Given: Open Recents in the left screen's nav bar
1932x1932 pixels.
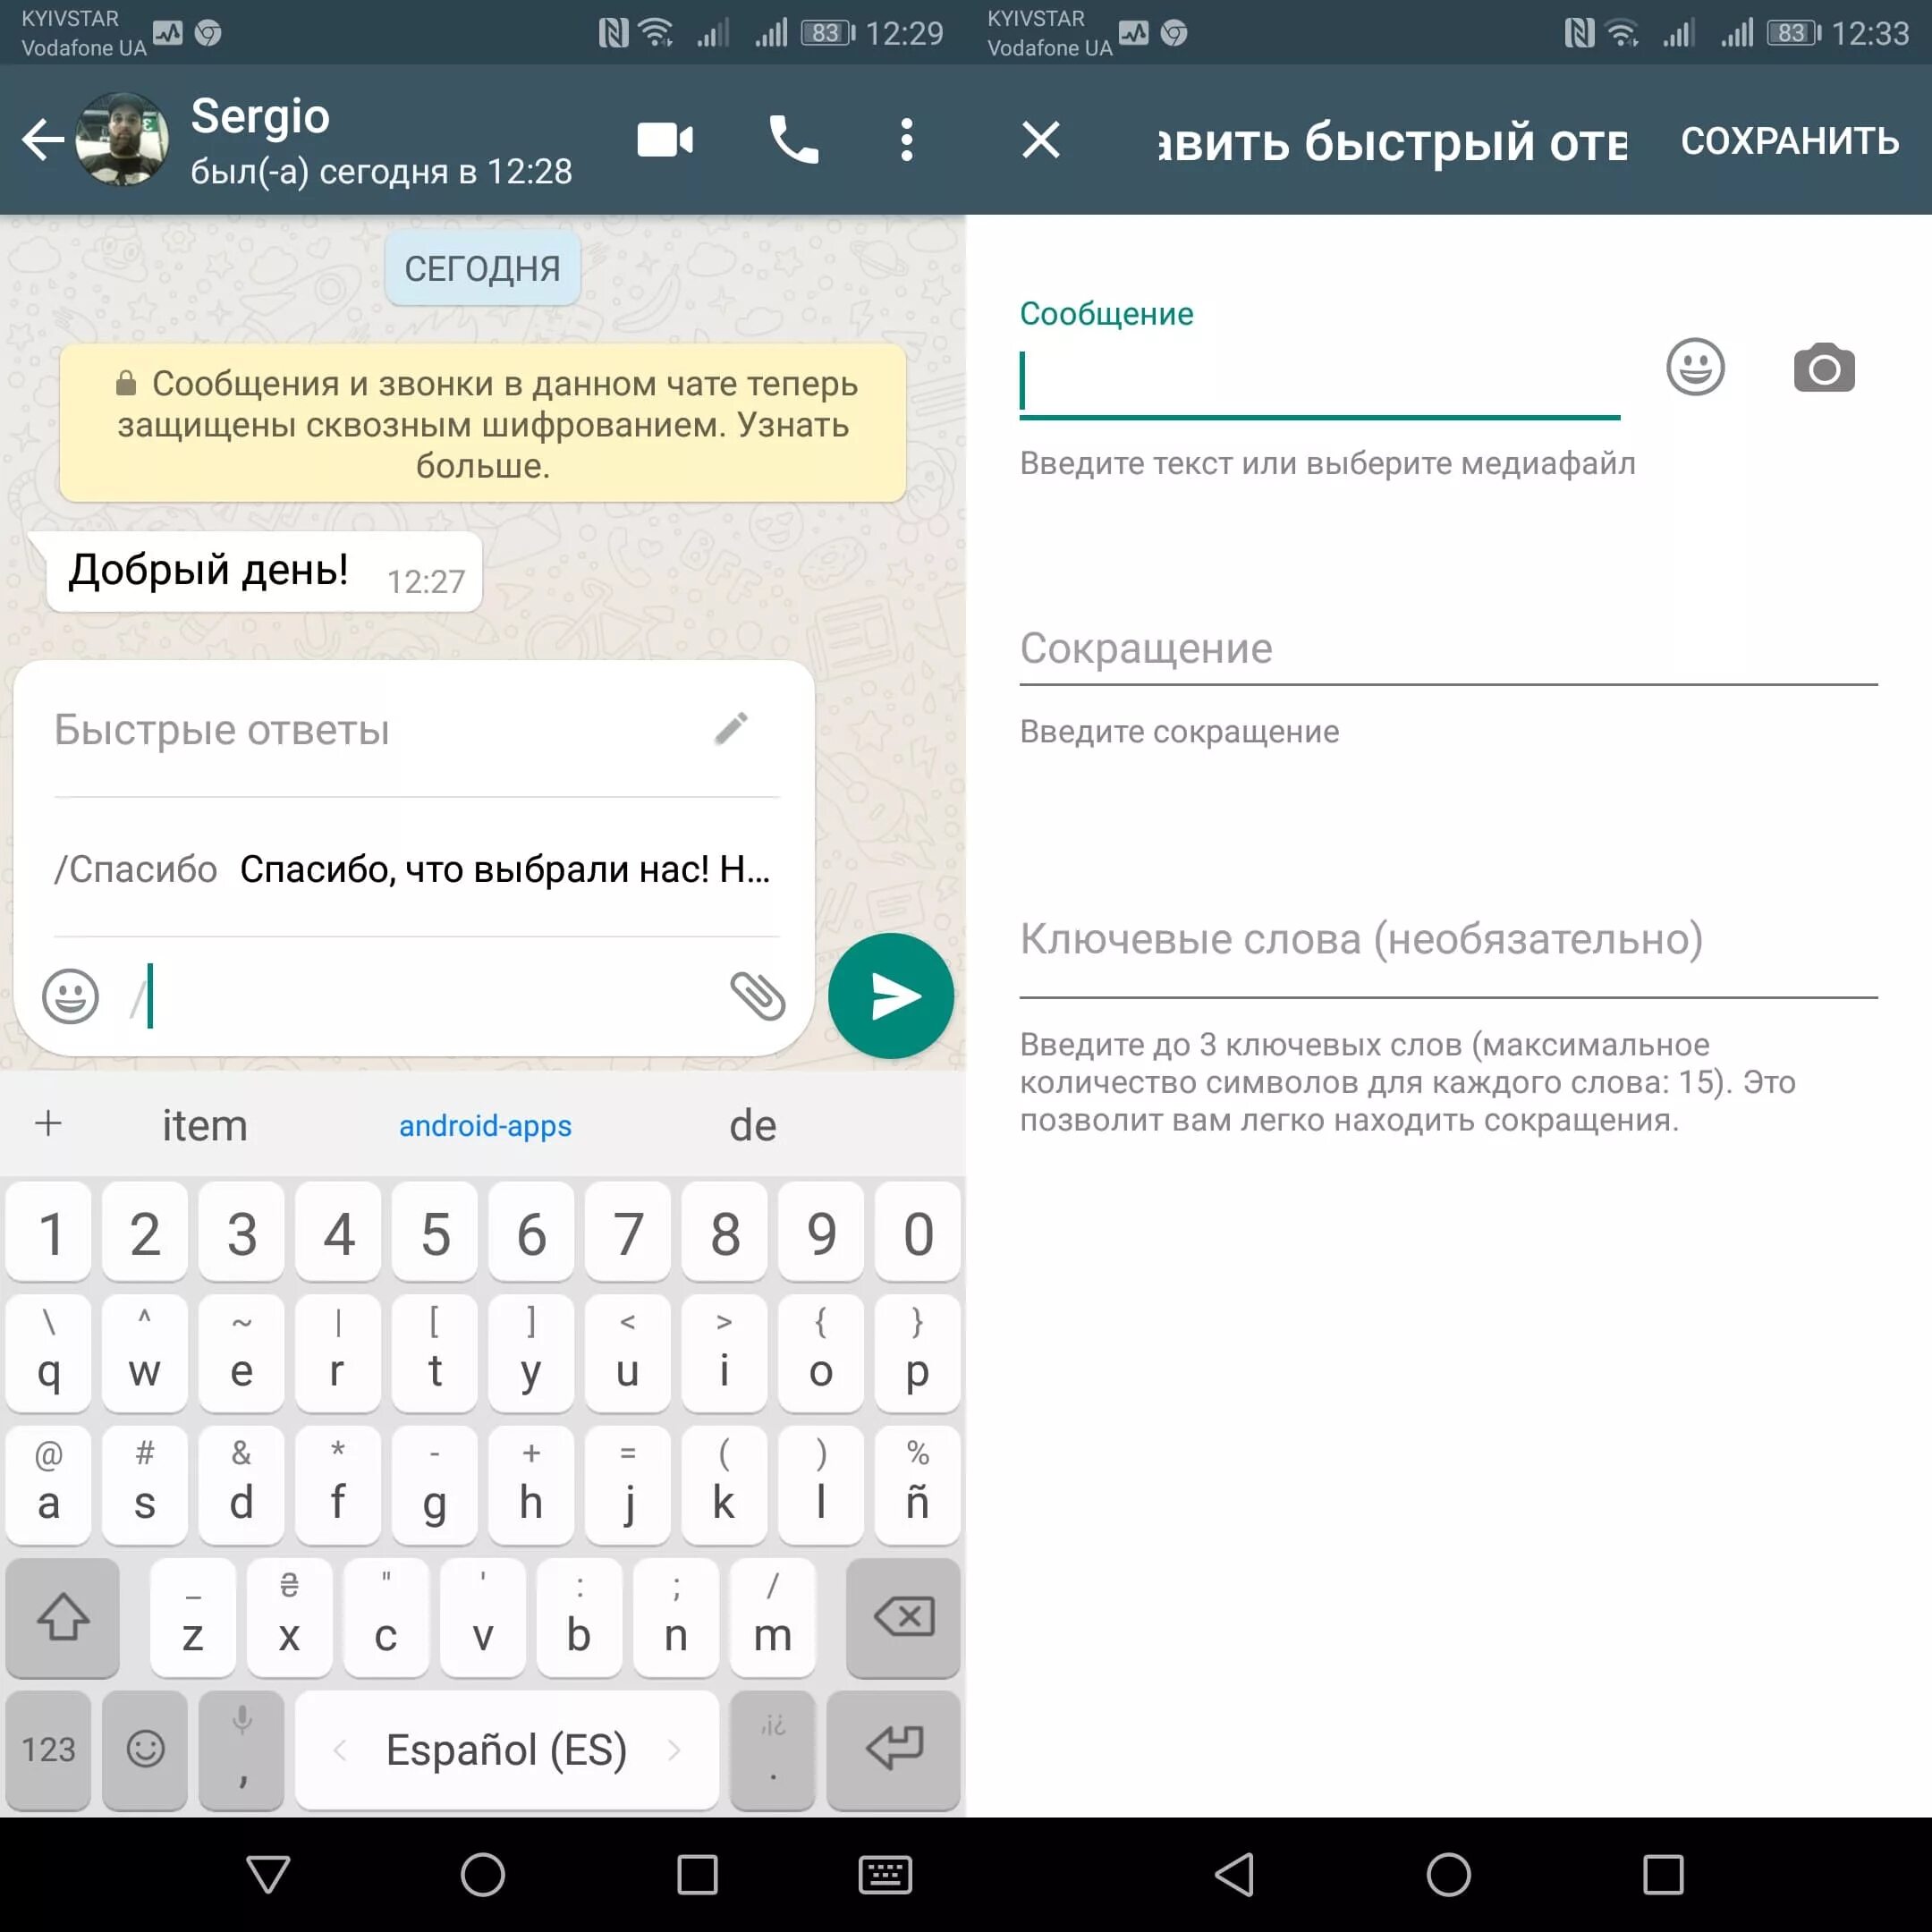Looking at the screenshot, I should (697, 1874).
